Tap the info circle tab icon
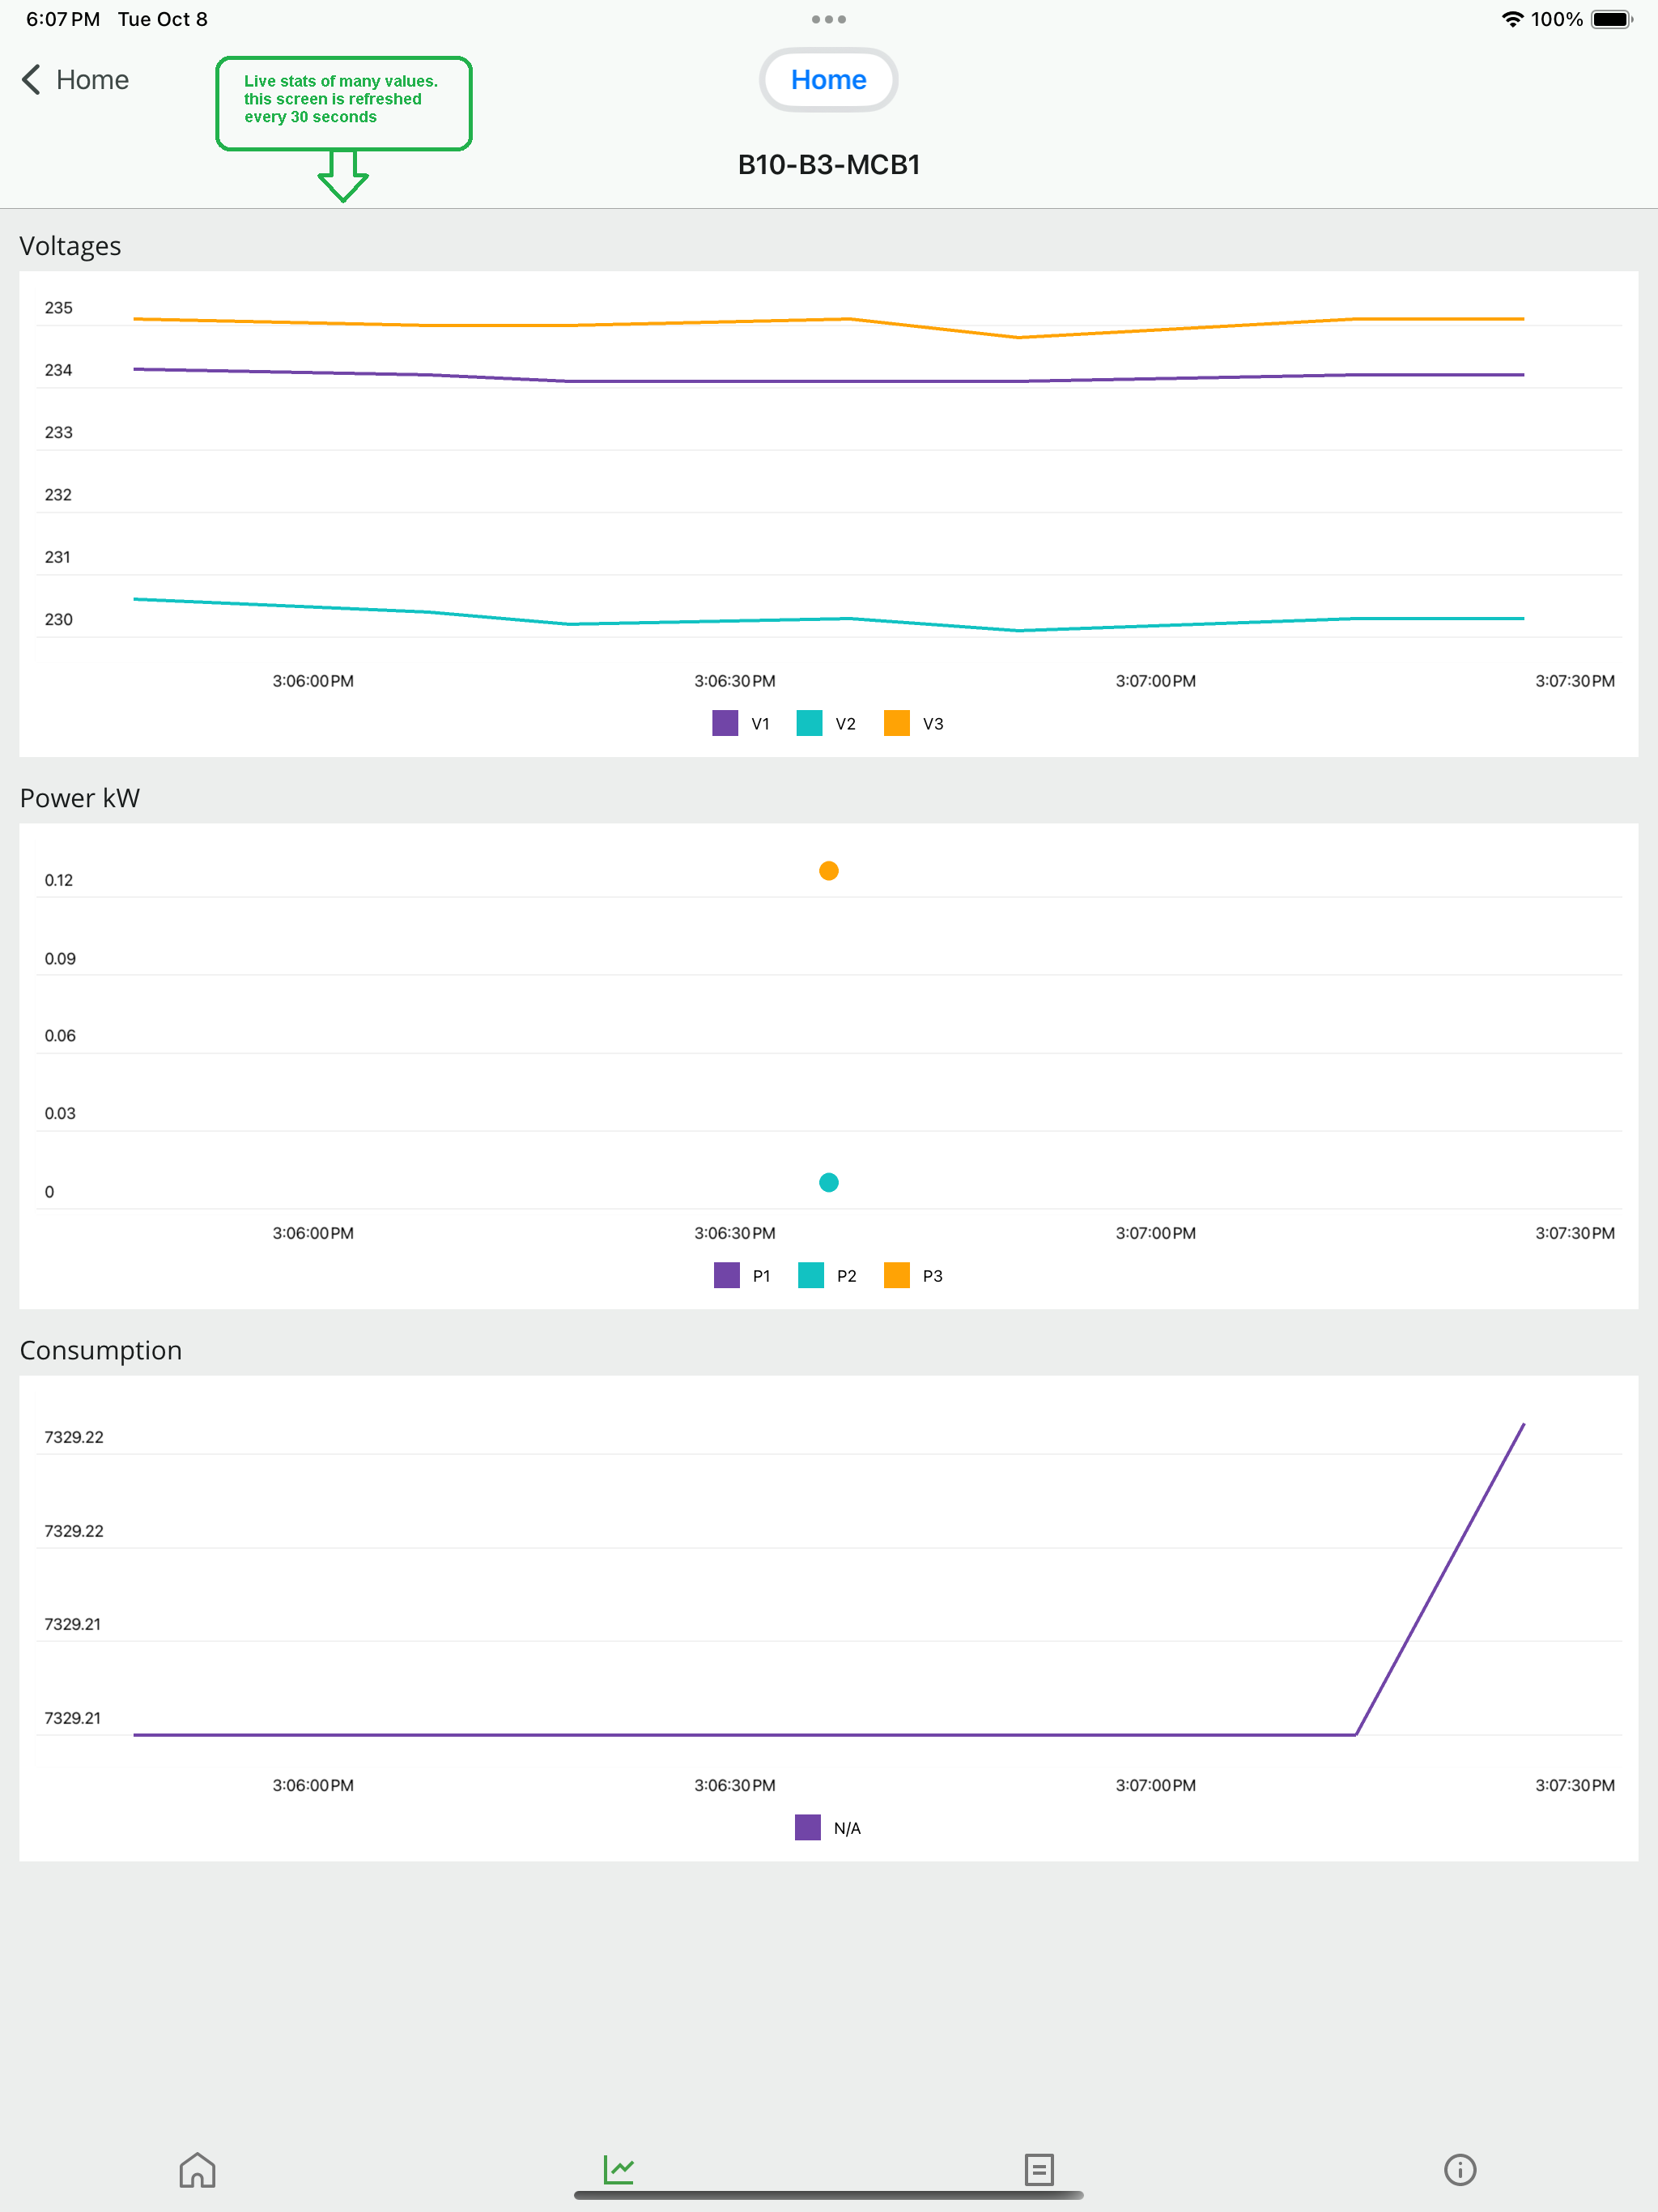 pyautogui.click(x=1460, y=2169)
